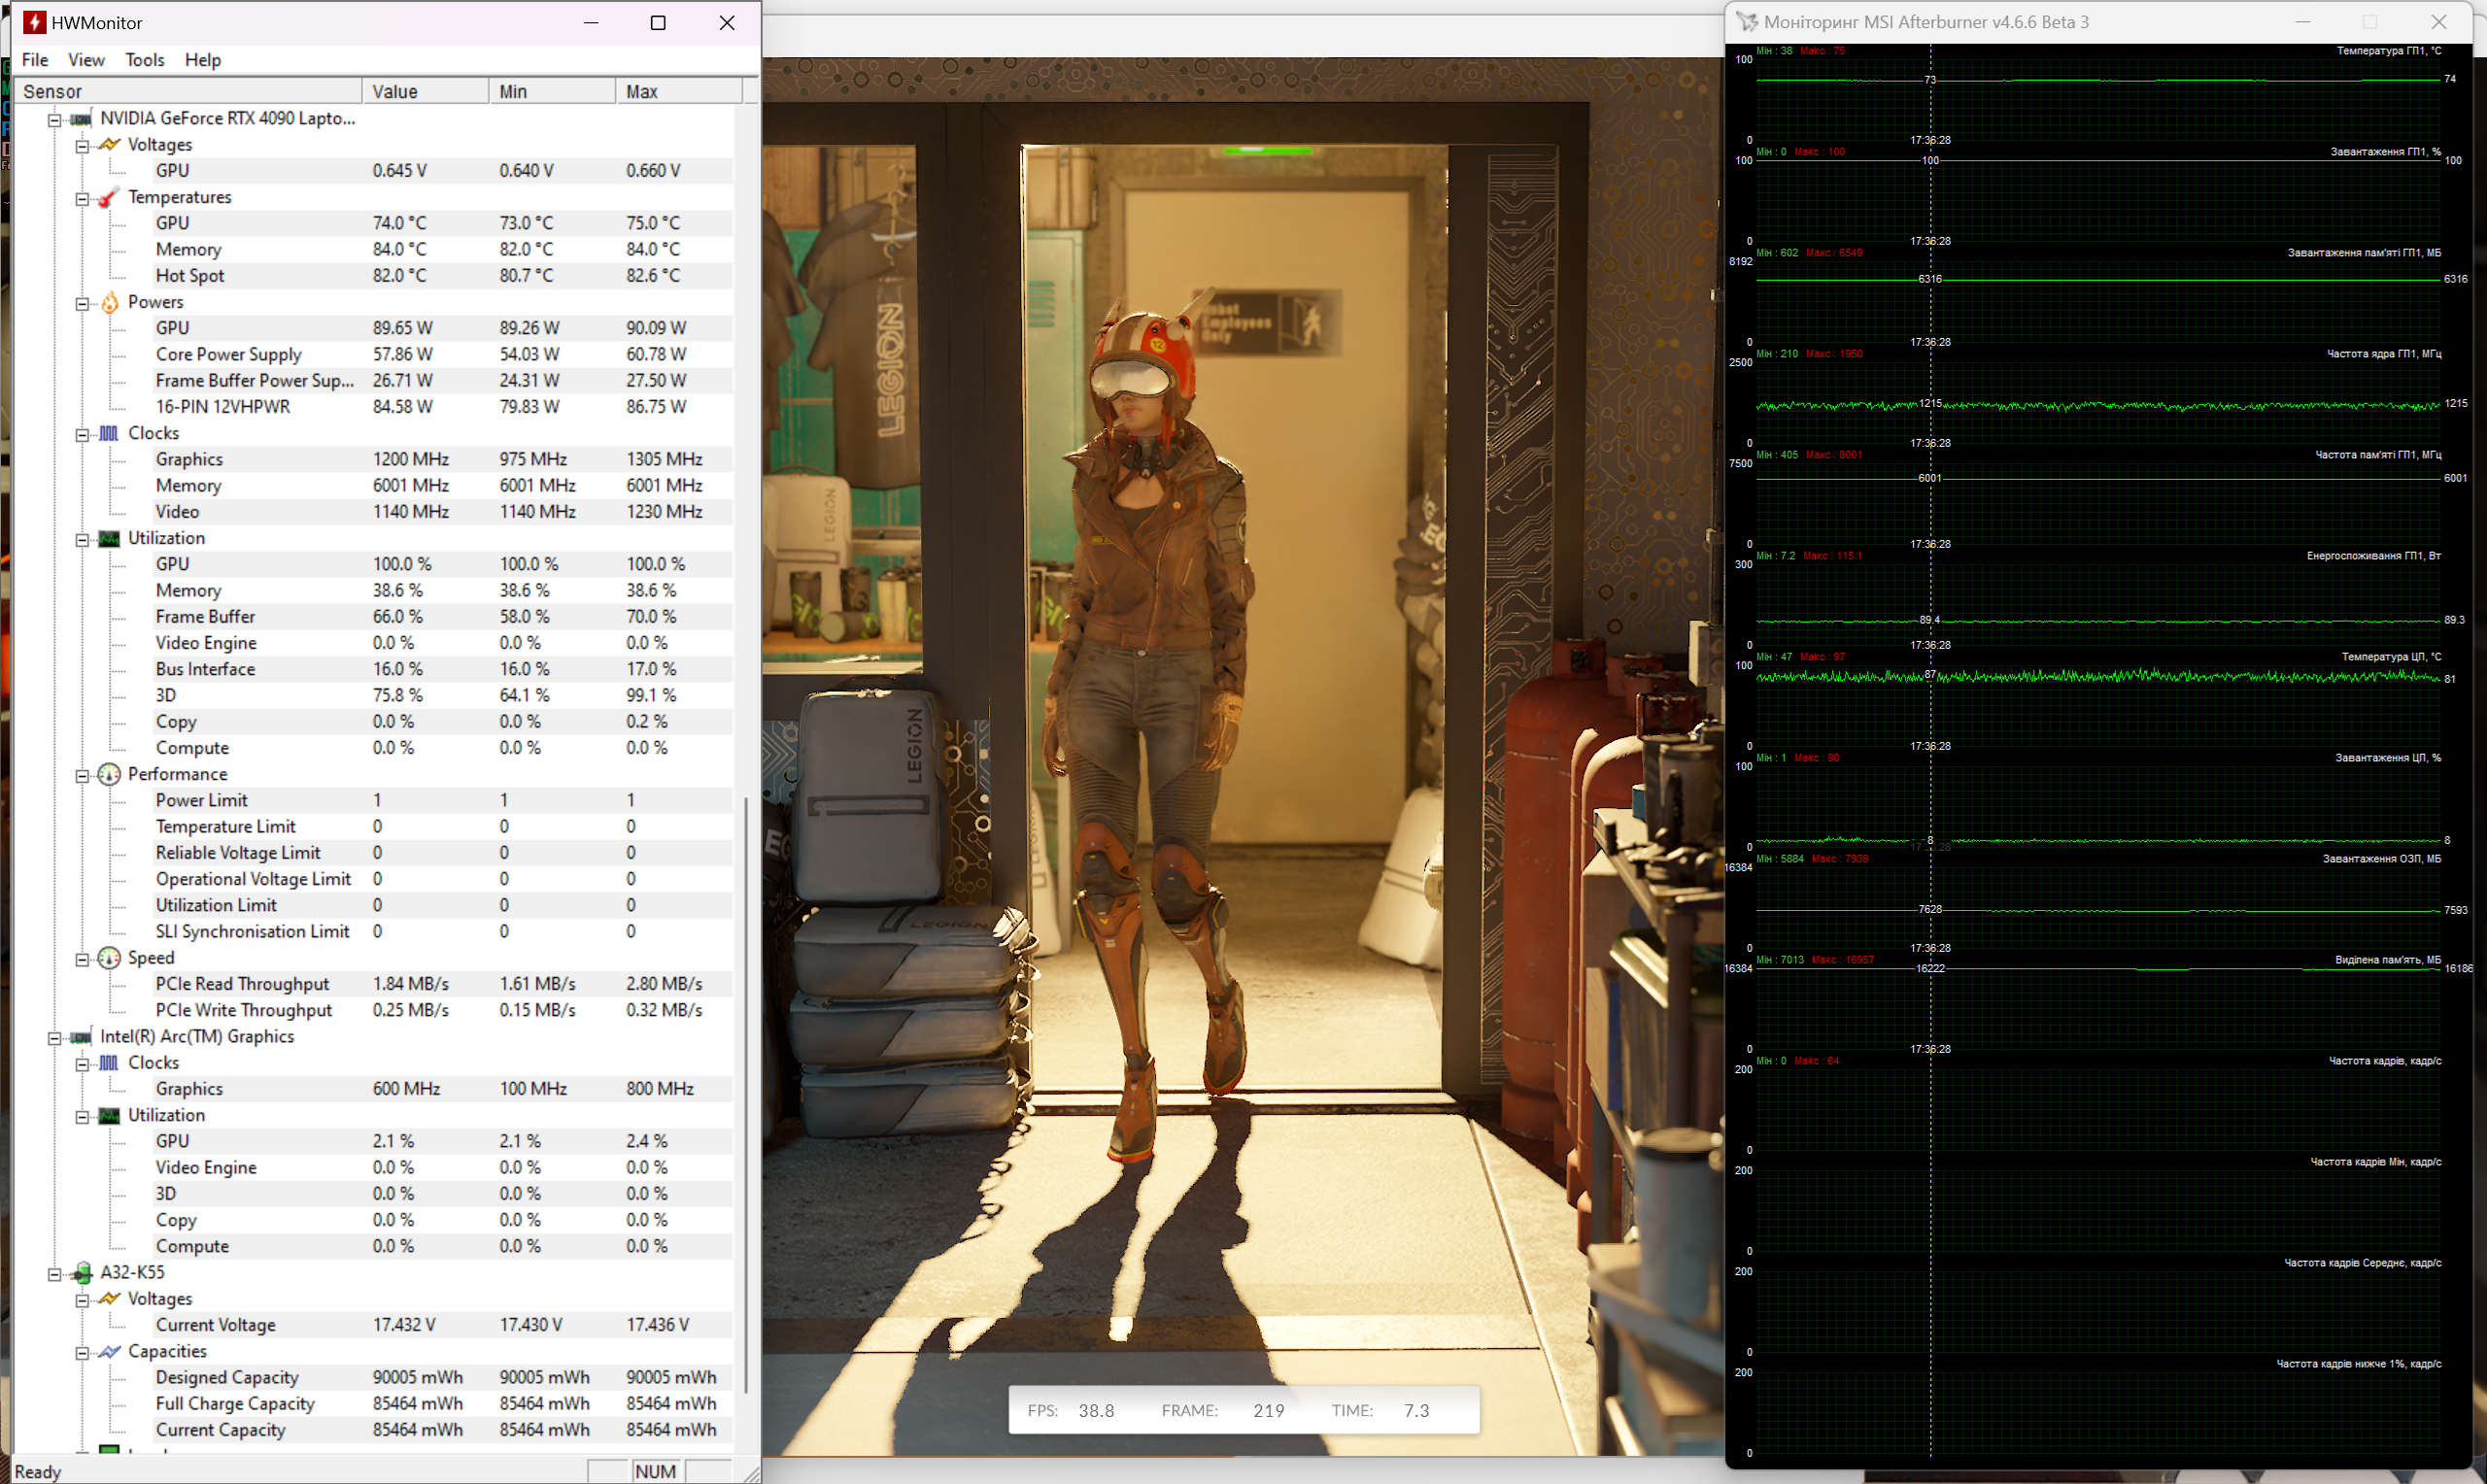Click the Max column header
The image size is (2487, 1484).
coord(679,91)
